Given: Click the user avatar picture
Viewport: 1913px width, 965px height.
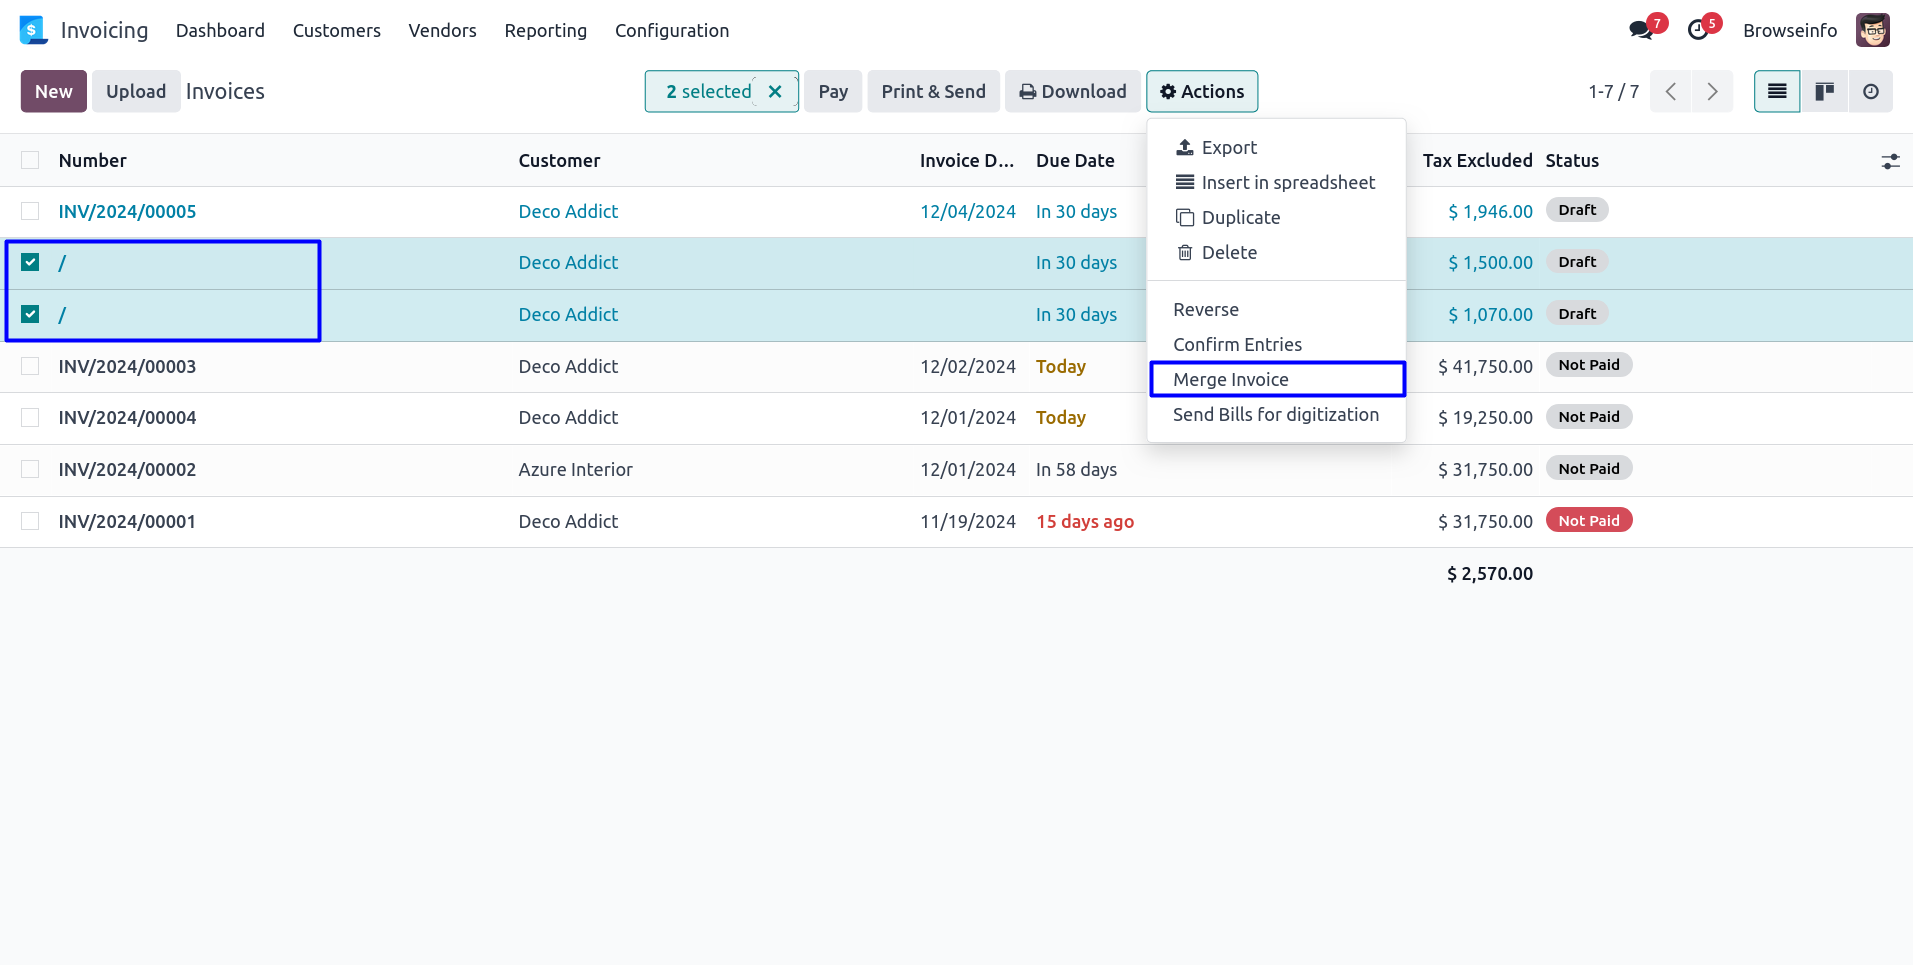Looking at the screenshot, I should (x=1872, y=30).
